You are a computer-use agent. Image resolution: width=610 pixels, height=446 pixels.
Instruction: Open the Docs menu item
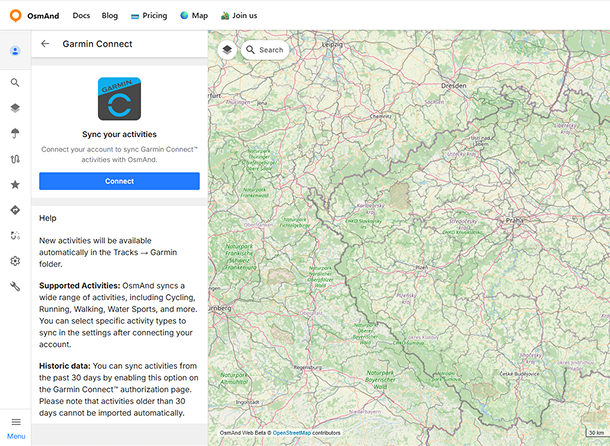coord(81,16)
